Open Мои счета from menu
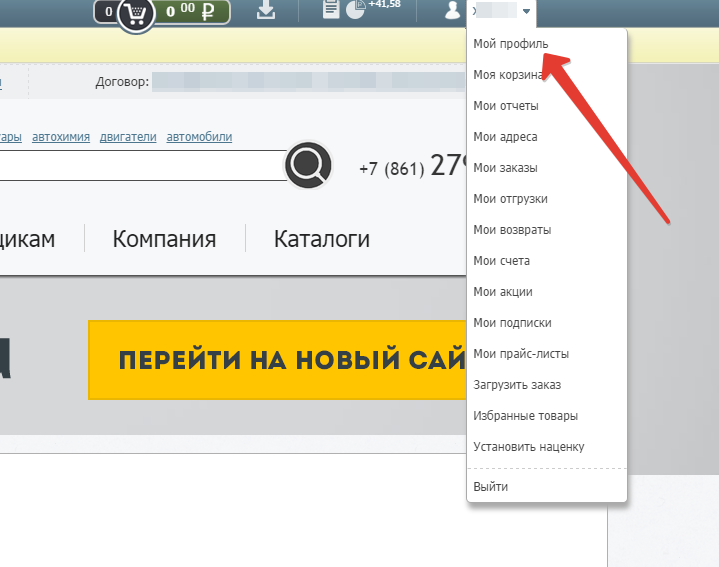The height and width of the screenshot is (567, 719). pos(502,261)
